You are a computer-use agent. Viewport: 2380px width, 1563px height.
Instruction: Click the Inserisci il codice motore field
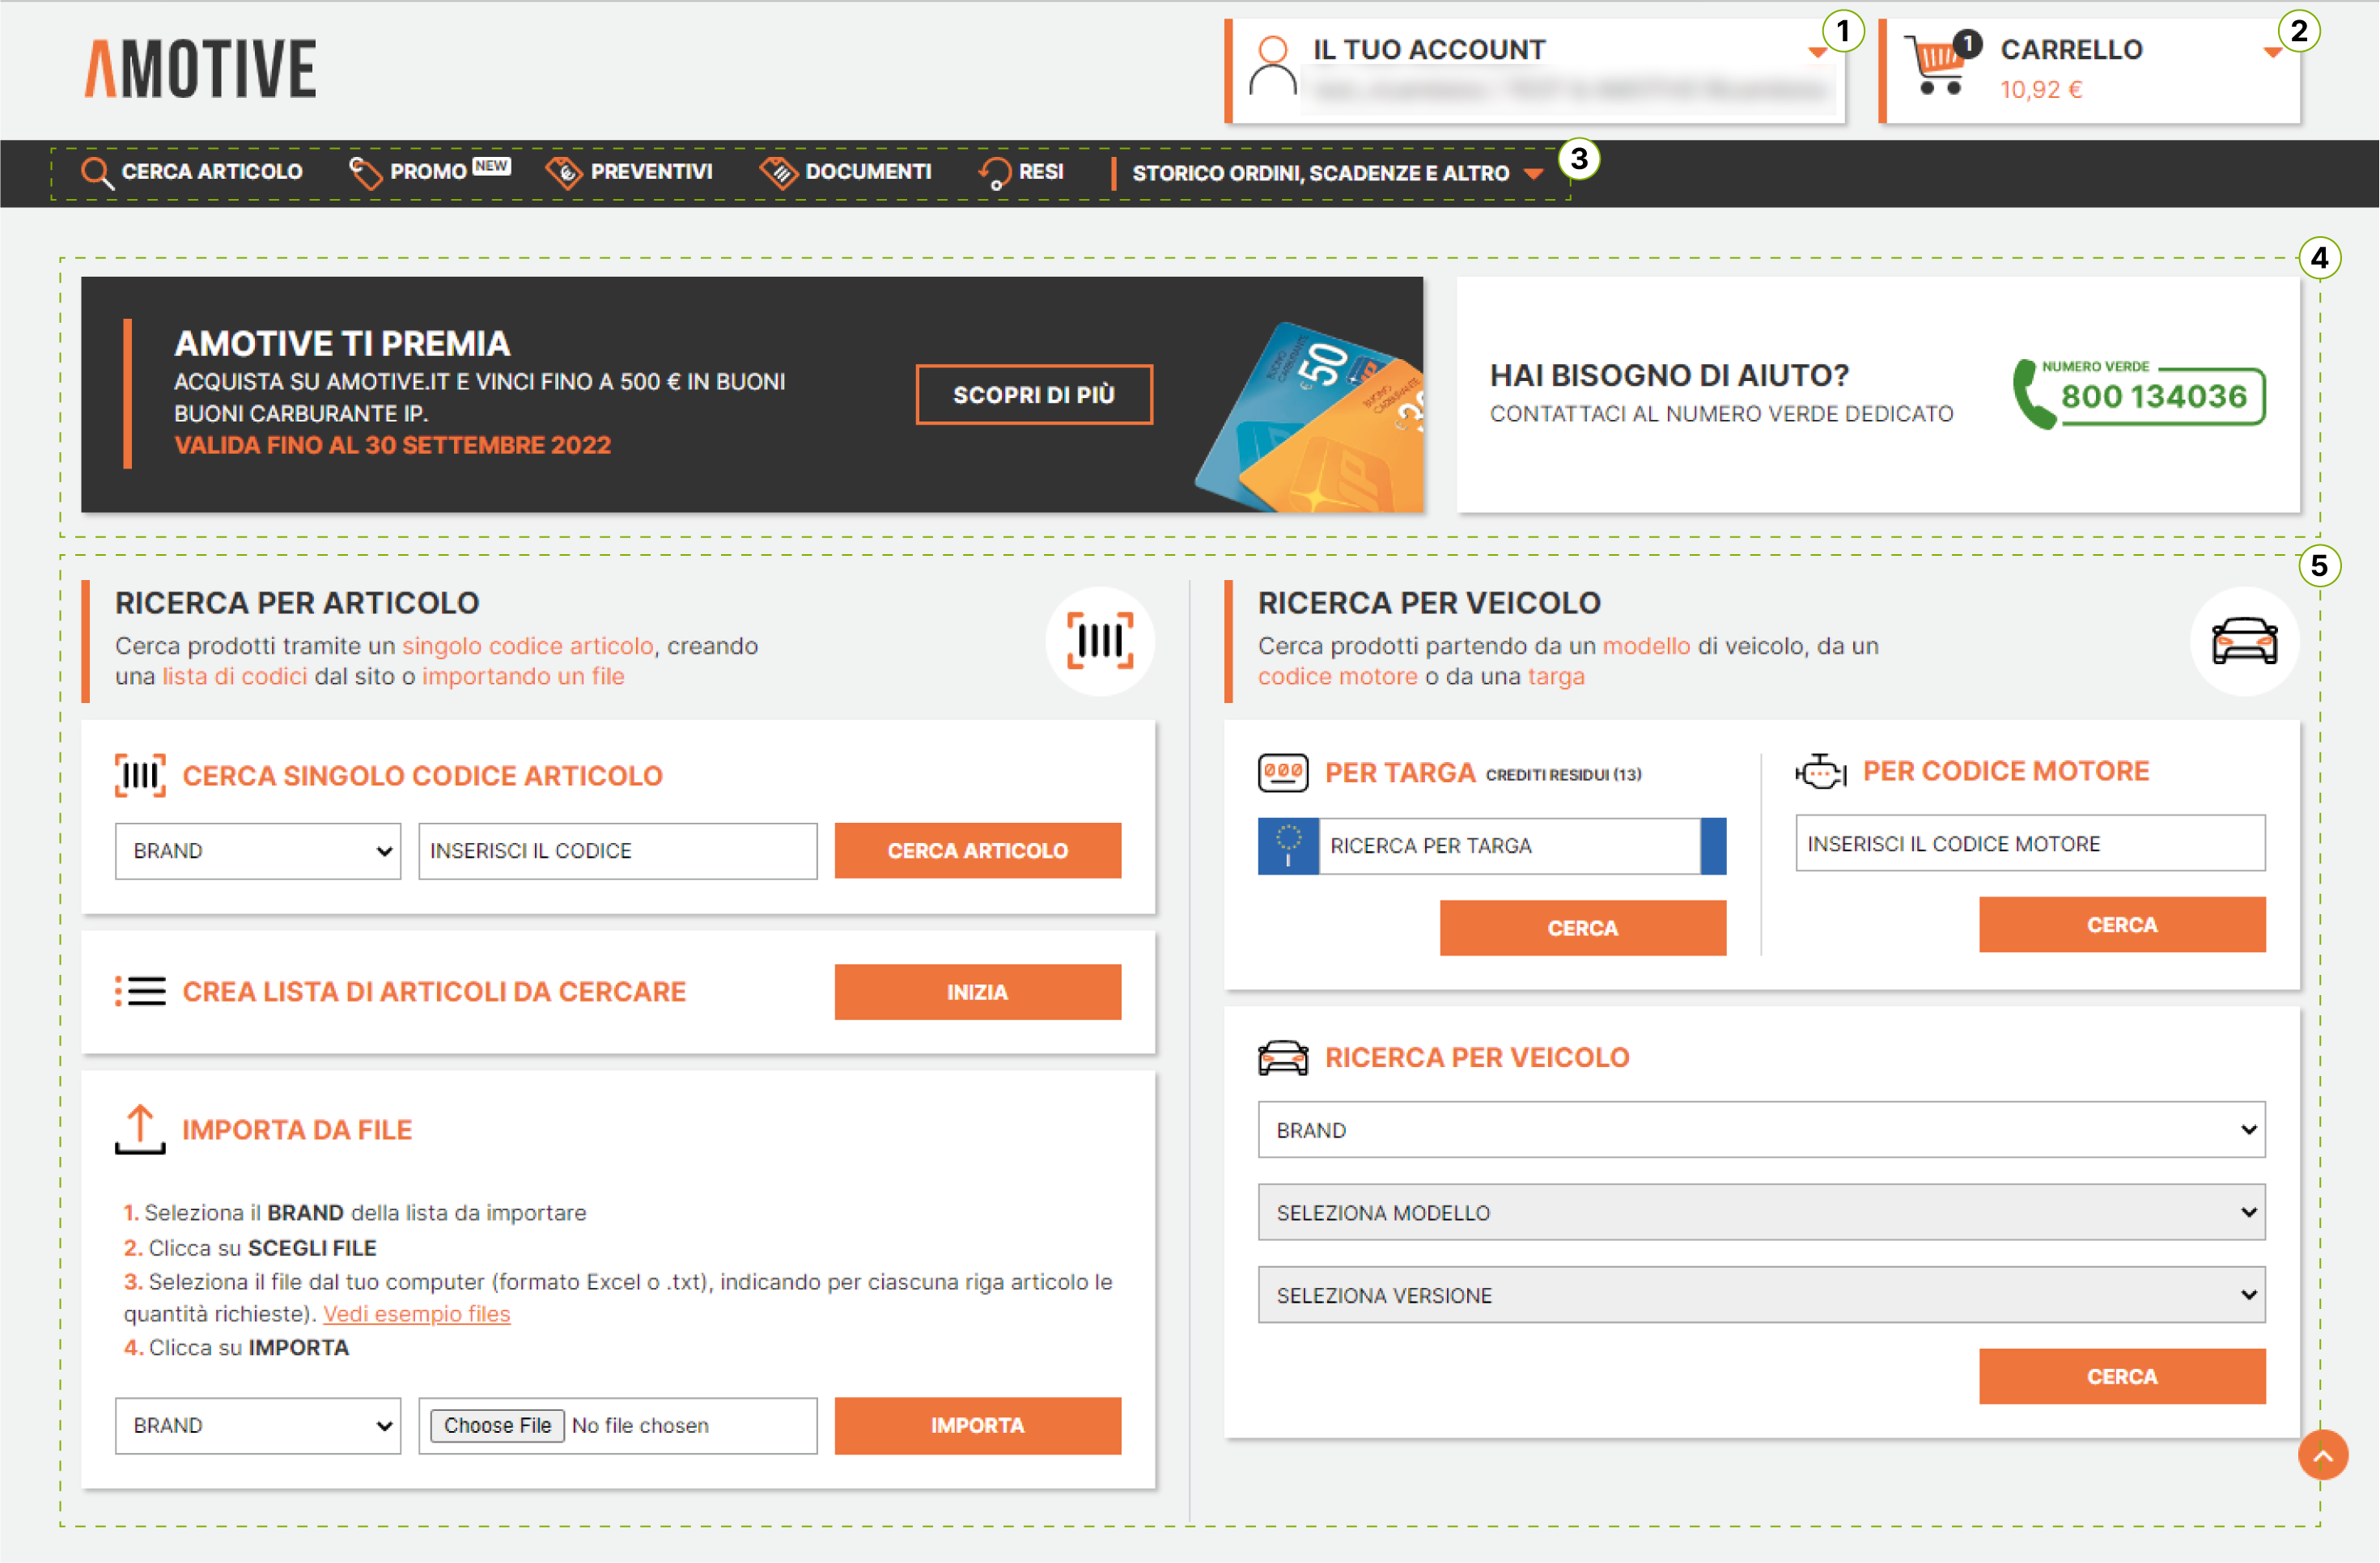(x=2030, y=844)
